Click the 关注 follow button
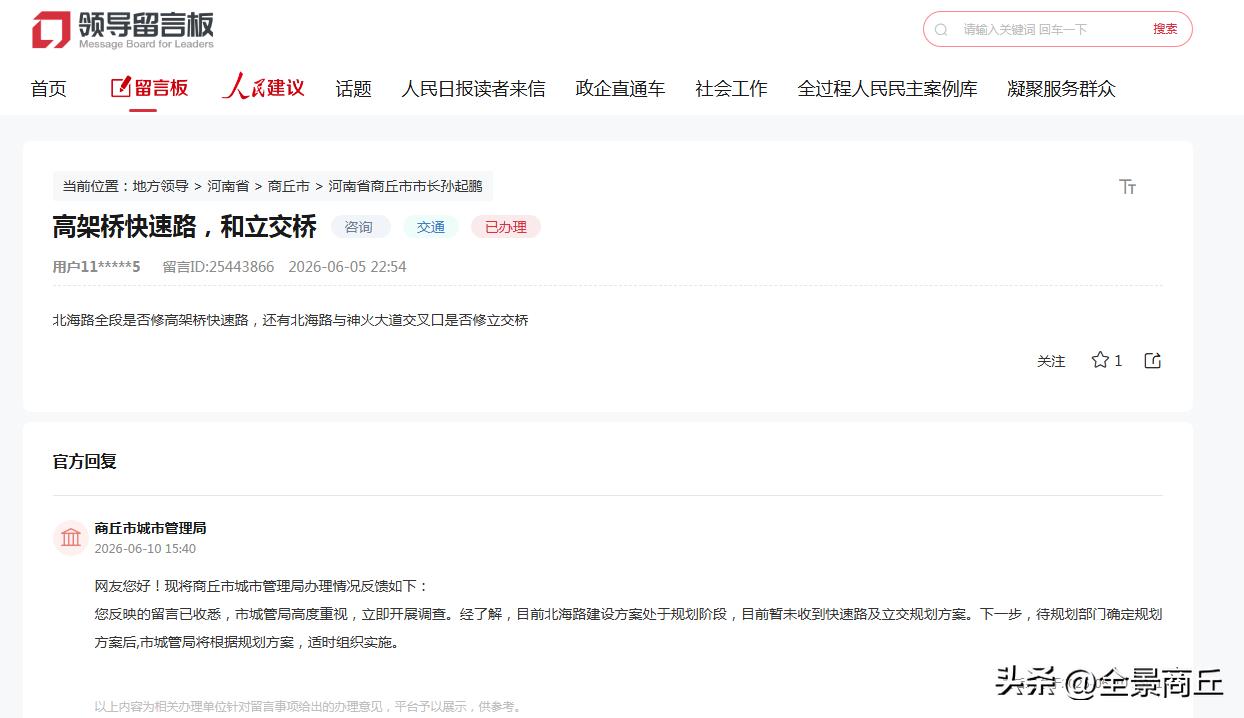The width and height of the screenshot is (1244, 718). pyautogui.click(x=1051, y=361)
